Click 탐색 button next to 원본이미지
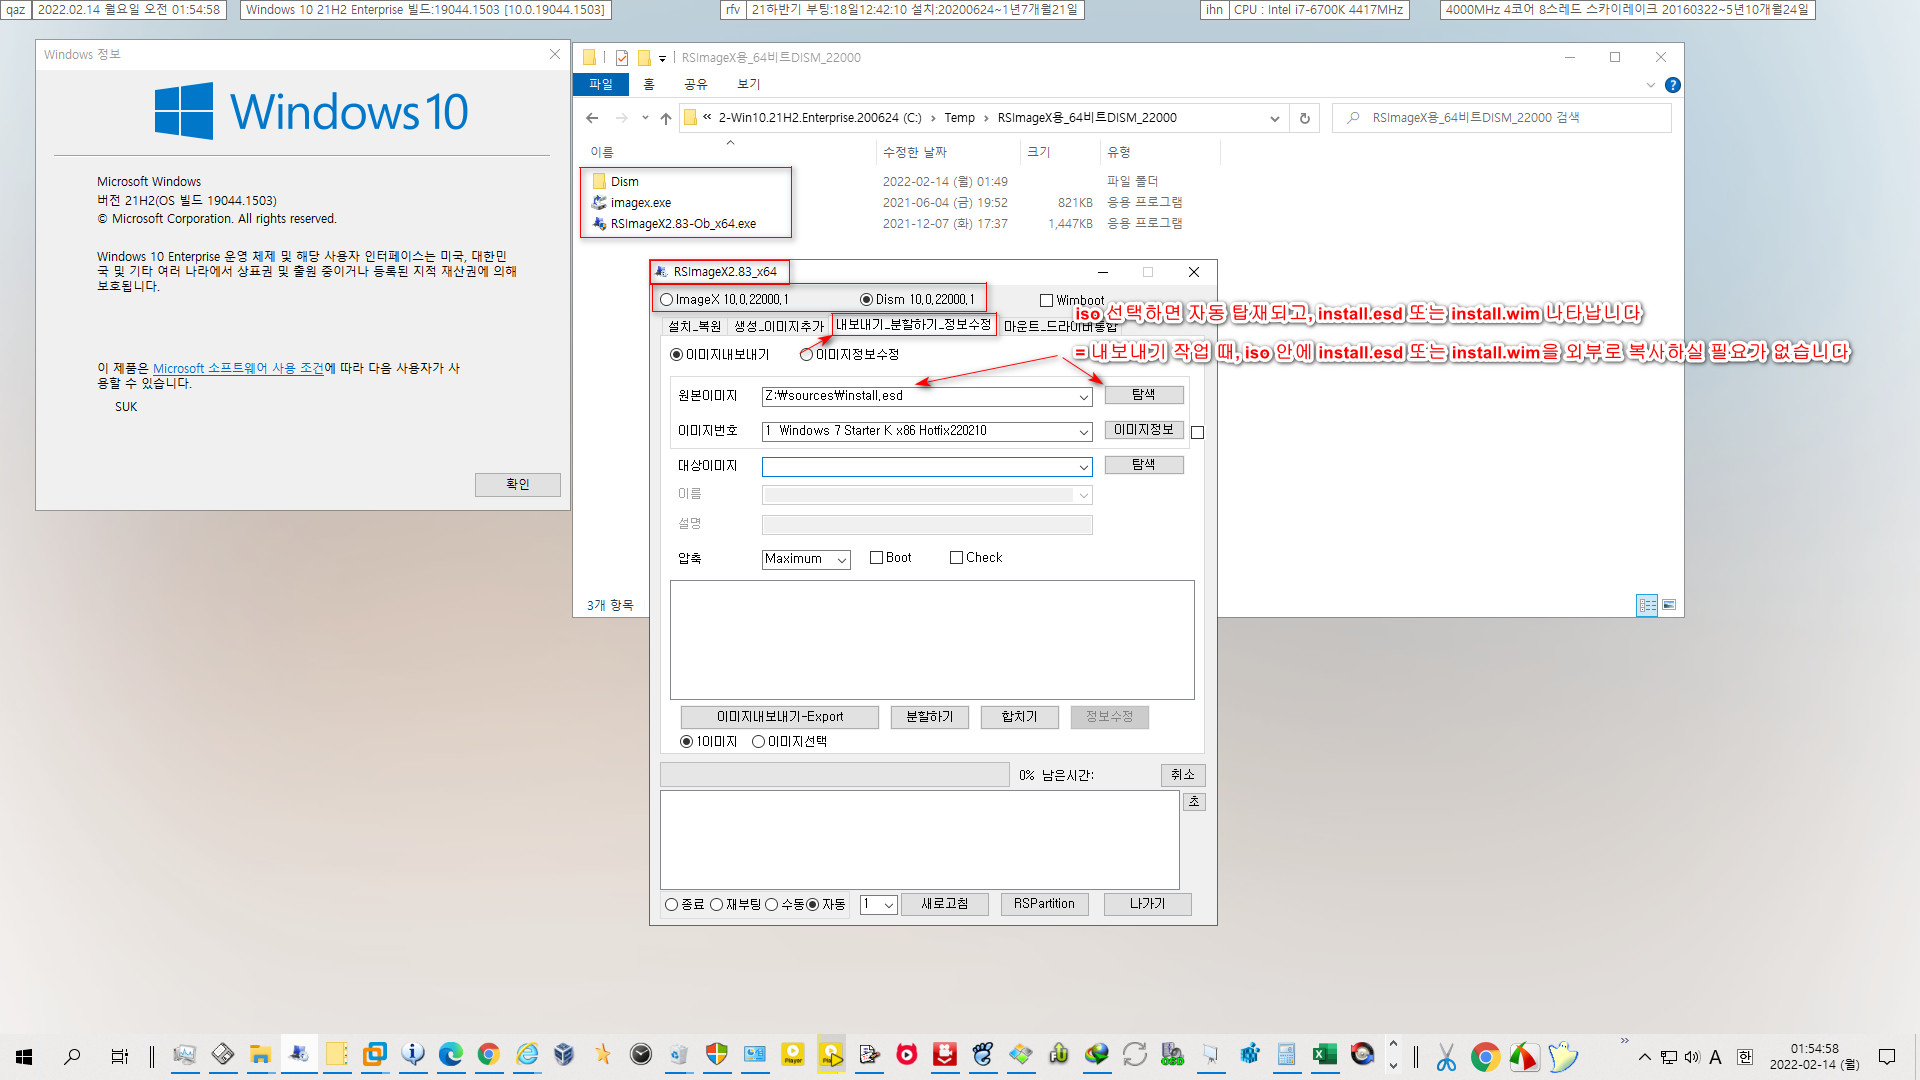 [x=1144, y=395]
